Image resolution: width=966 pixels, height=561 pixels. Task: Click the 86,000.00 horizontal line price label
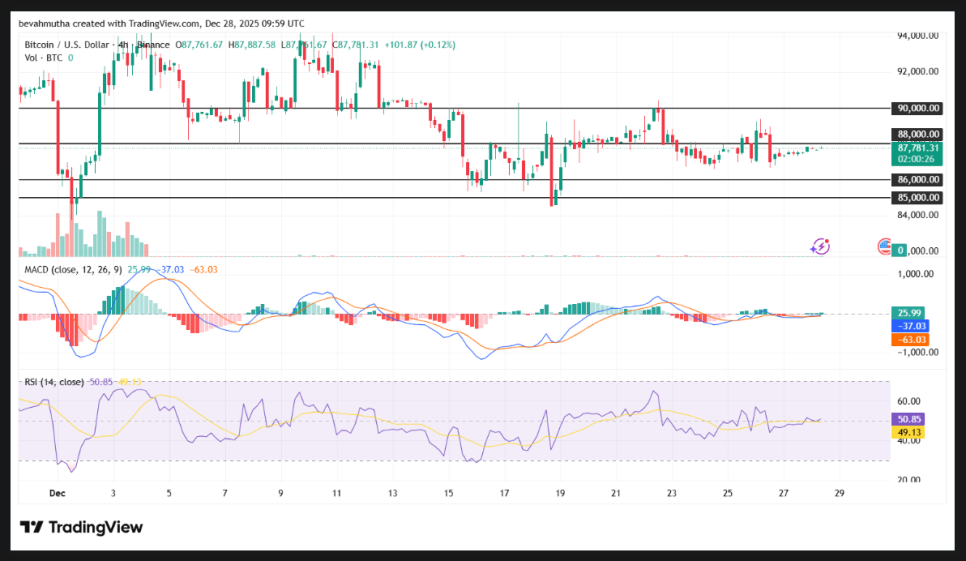pyautogui.click(x=916, y=180)
